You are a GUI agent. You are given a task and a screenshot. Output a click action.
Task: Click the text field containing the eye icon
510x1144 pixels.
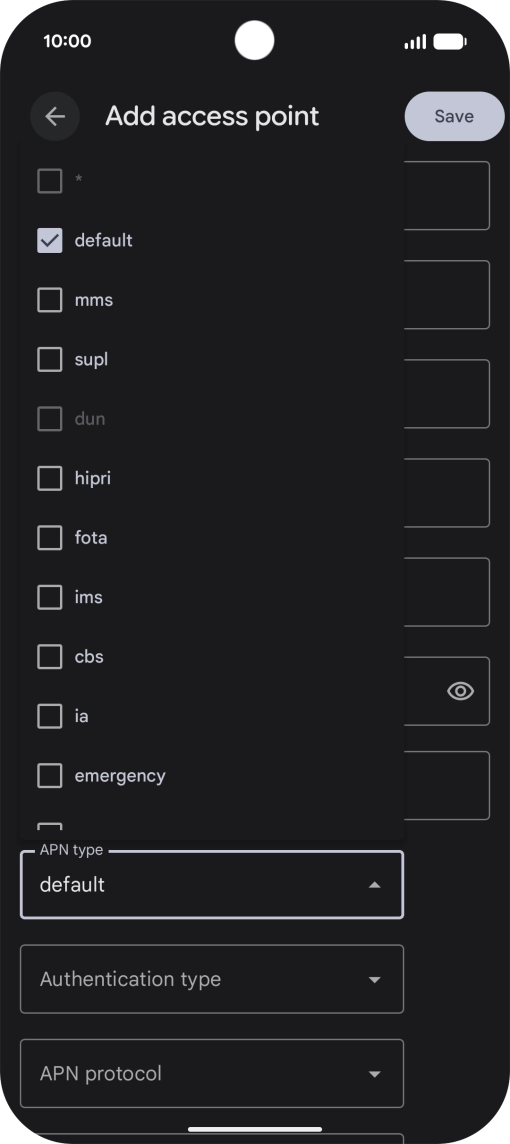click(447, 691)
